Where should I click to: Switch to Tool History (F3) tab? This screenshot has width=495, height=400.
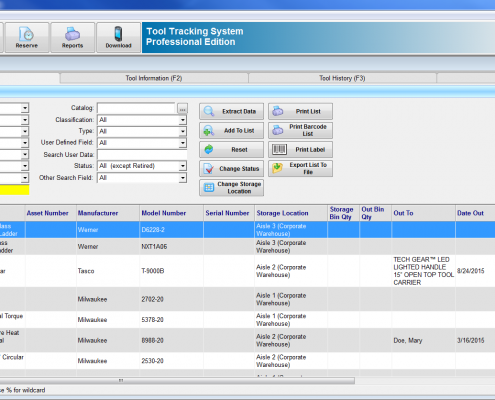coord(342,78)
